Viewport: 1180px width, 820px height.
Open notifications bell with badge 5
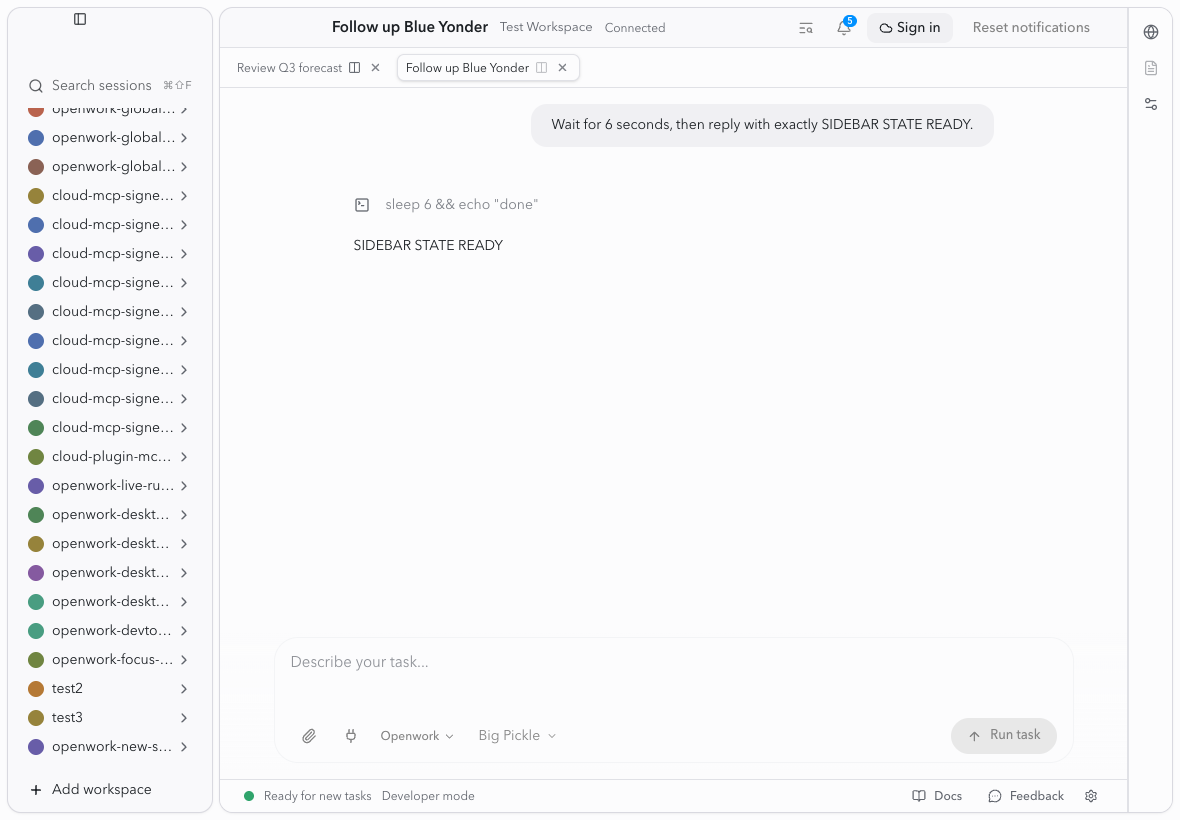pos(844,28)
